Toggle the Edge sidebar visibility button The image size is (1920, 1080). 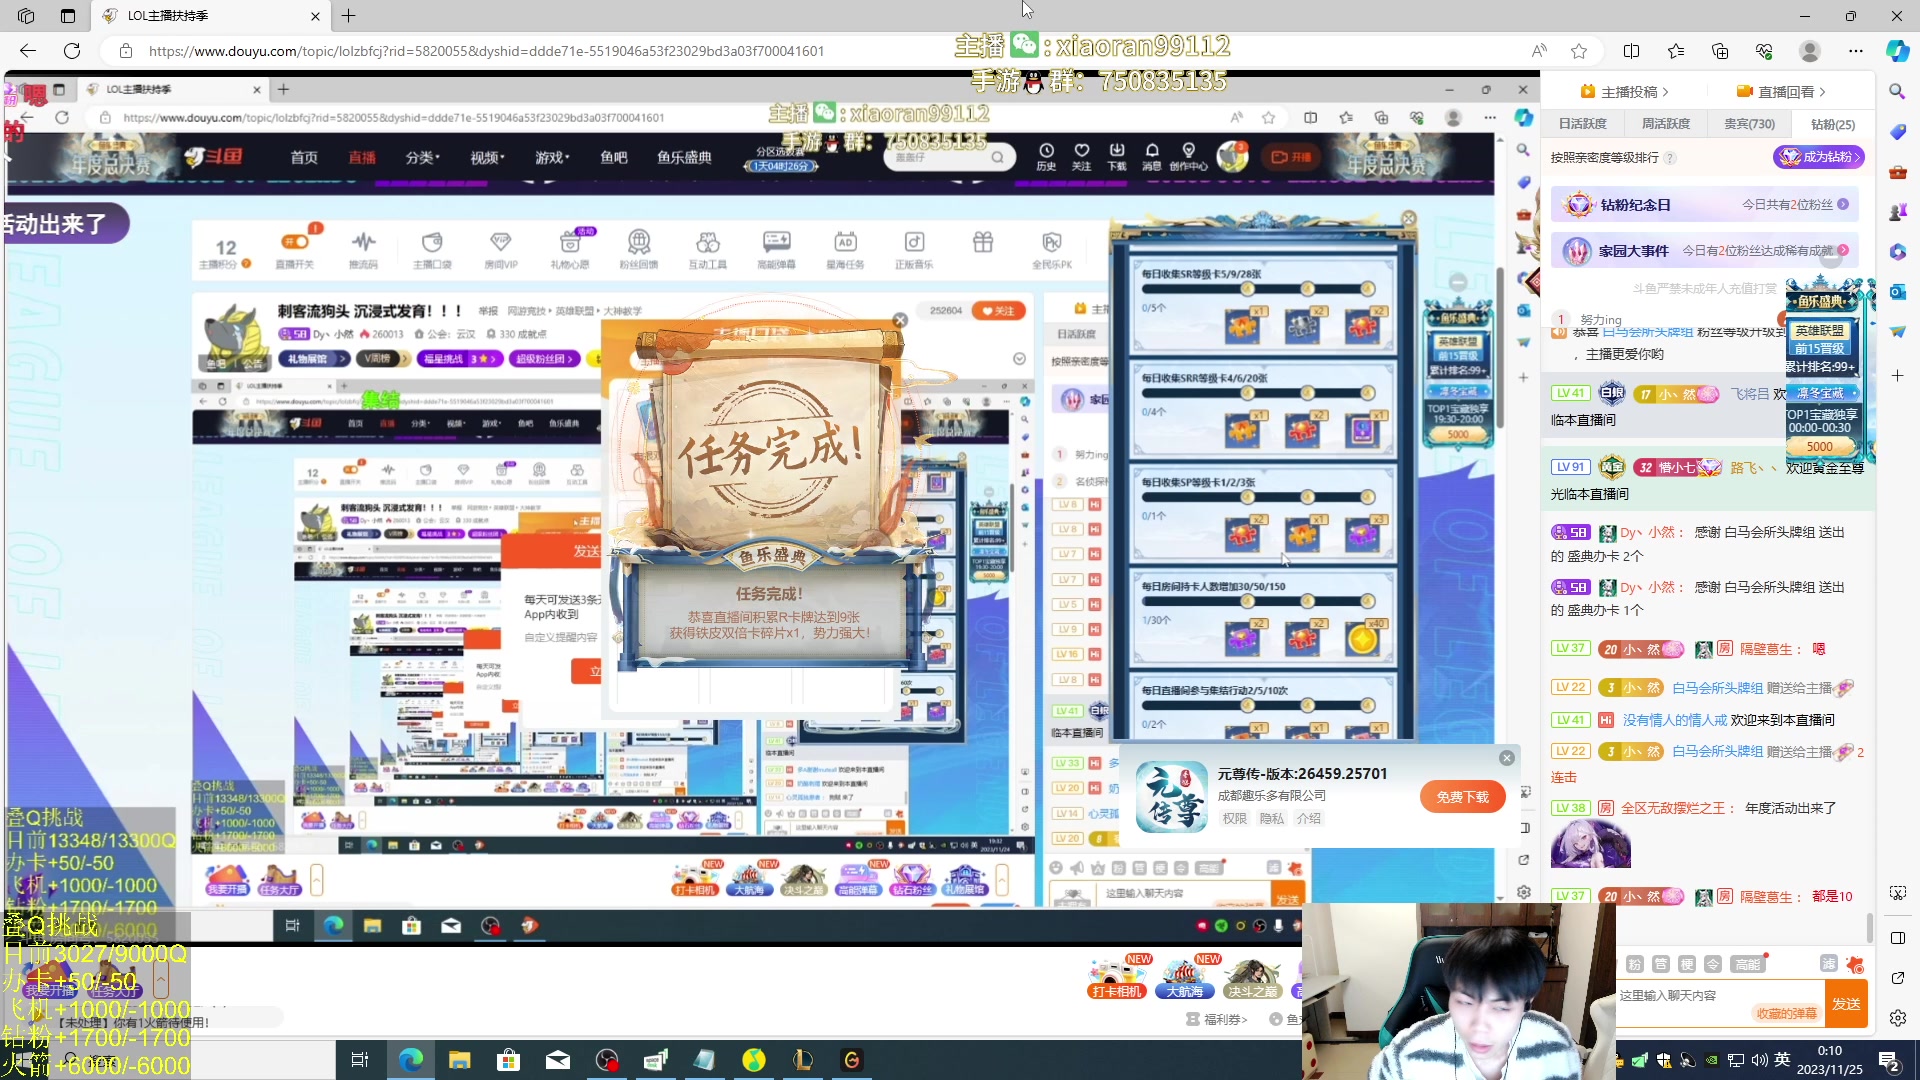coord(1897,938)
